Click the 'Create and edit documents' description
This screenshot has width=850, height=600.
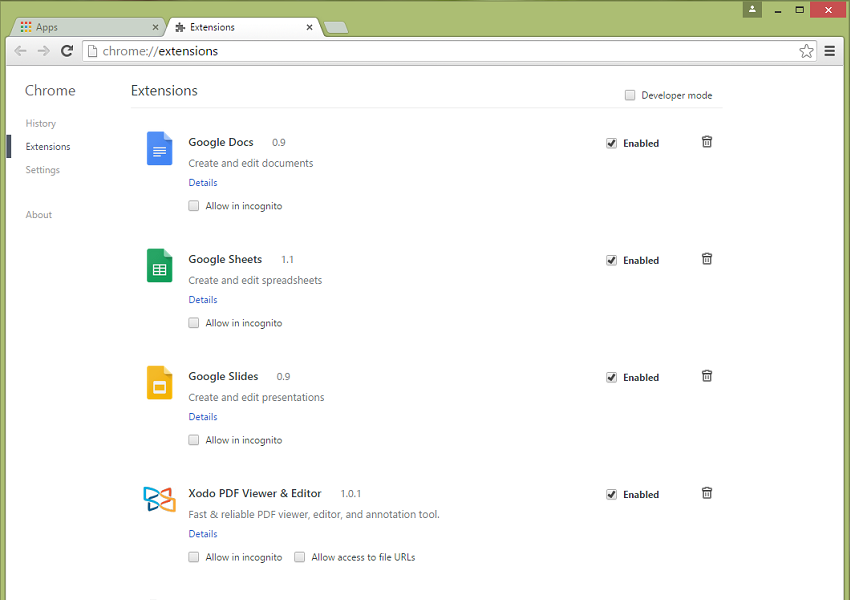point(251,163)
